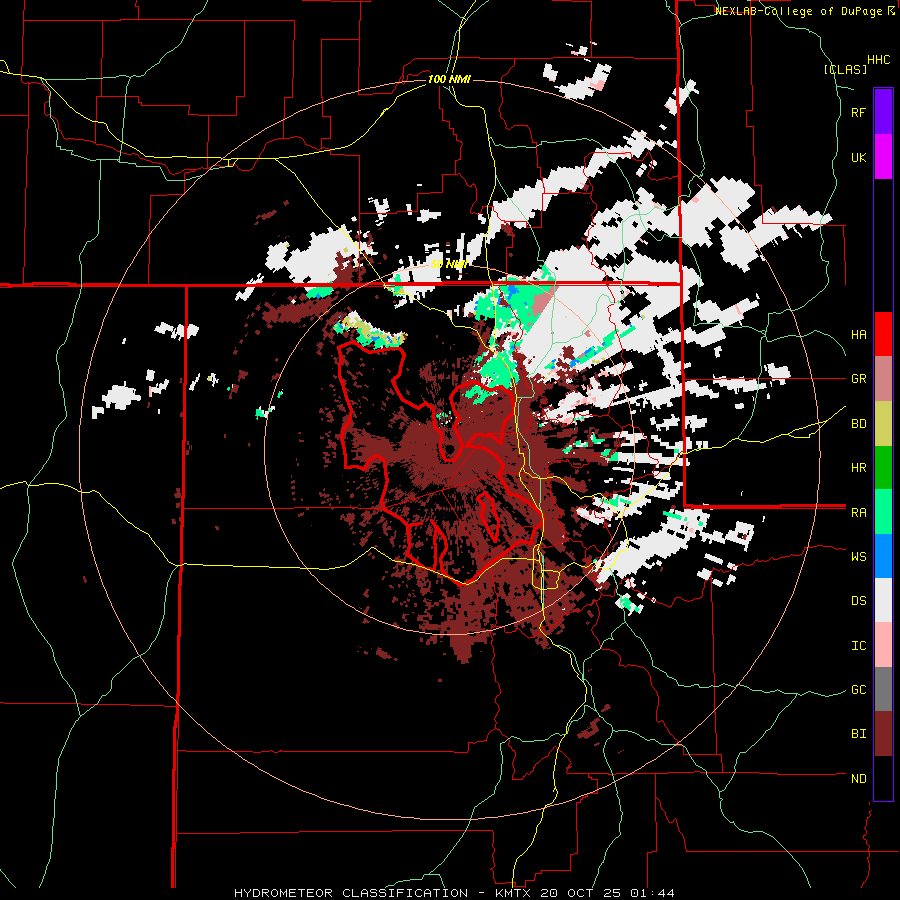
Task: Click the dark green HR swatch
Action: 883,467
